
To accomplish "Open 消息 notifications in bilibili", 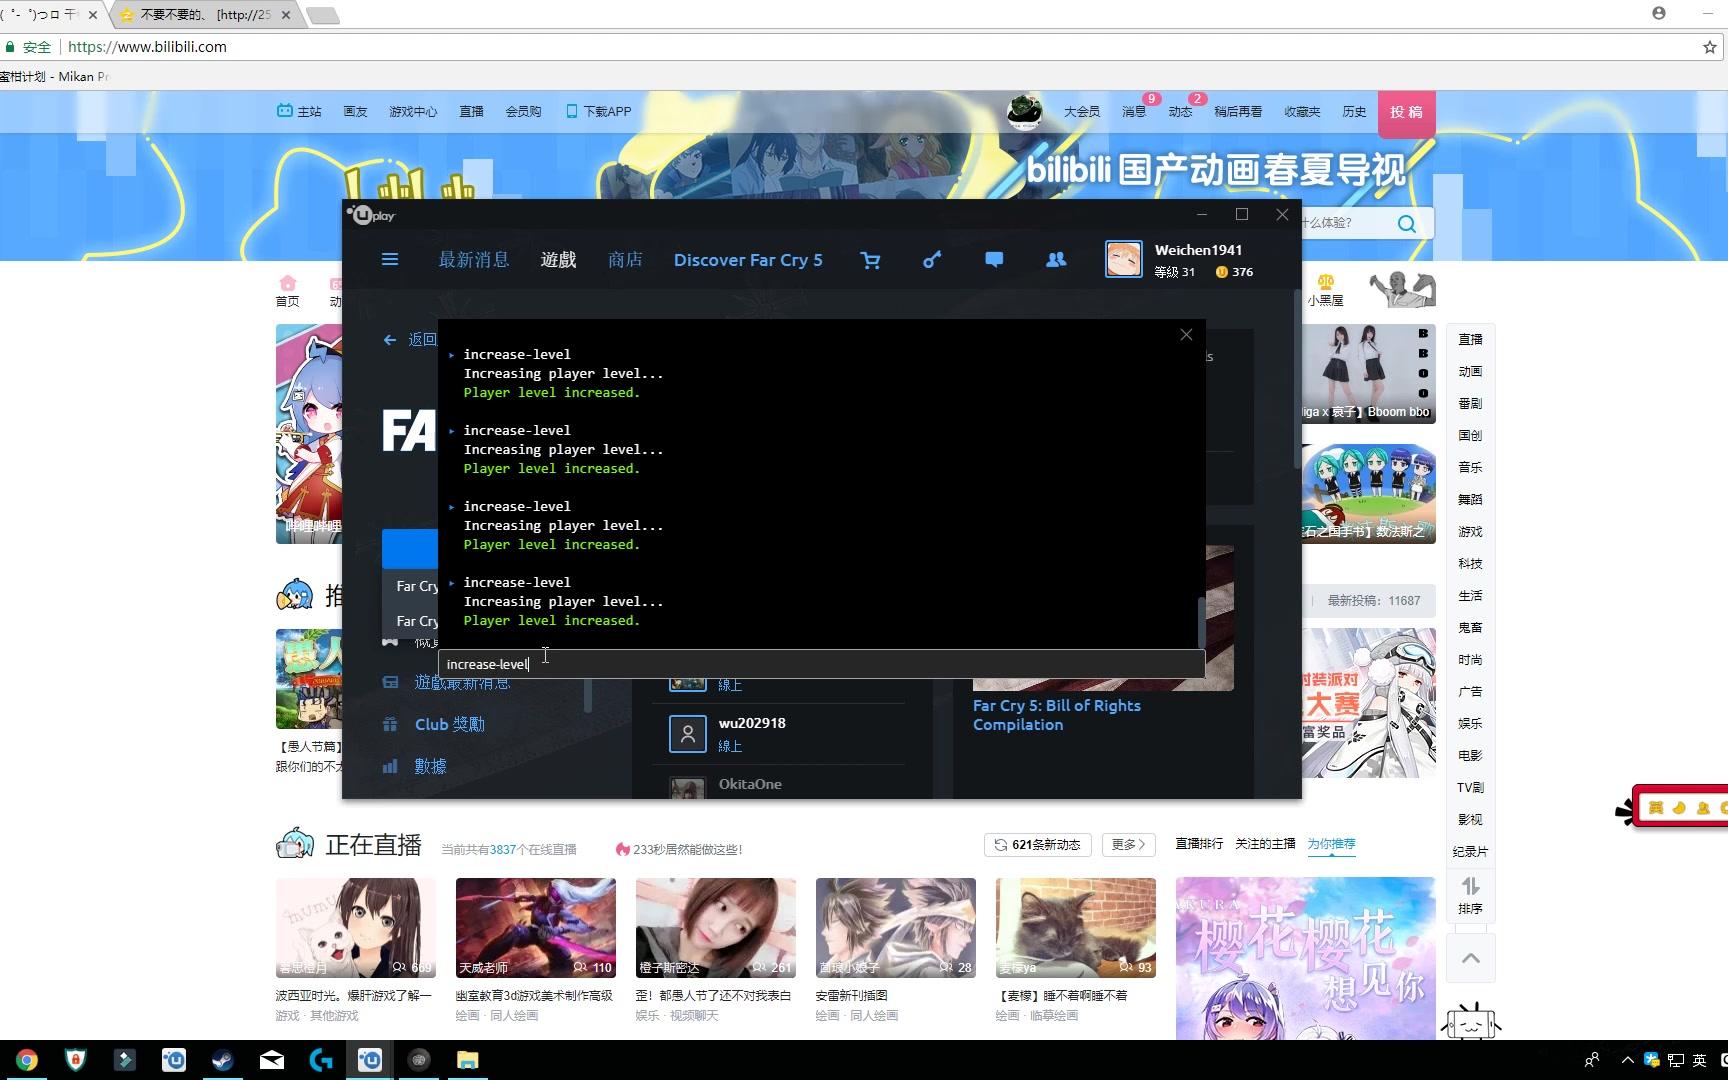I will [x=1134, y=112].
